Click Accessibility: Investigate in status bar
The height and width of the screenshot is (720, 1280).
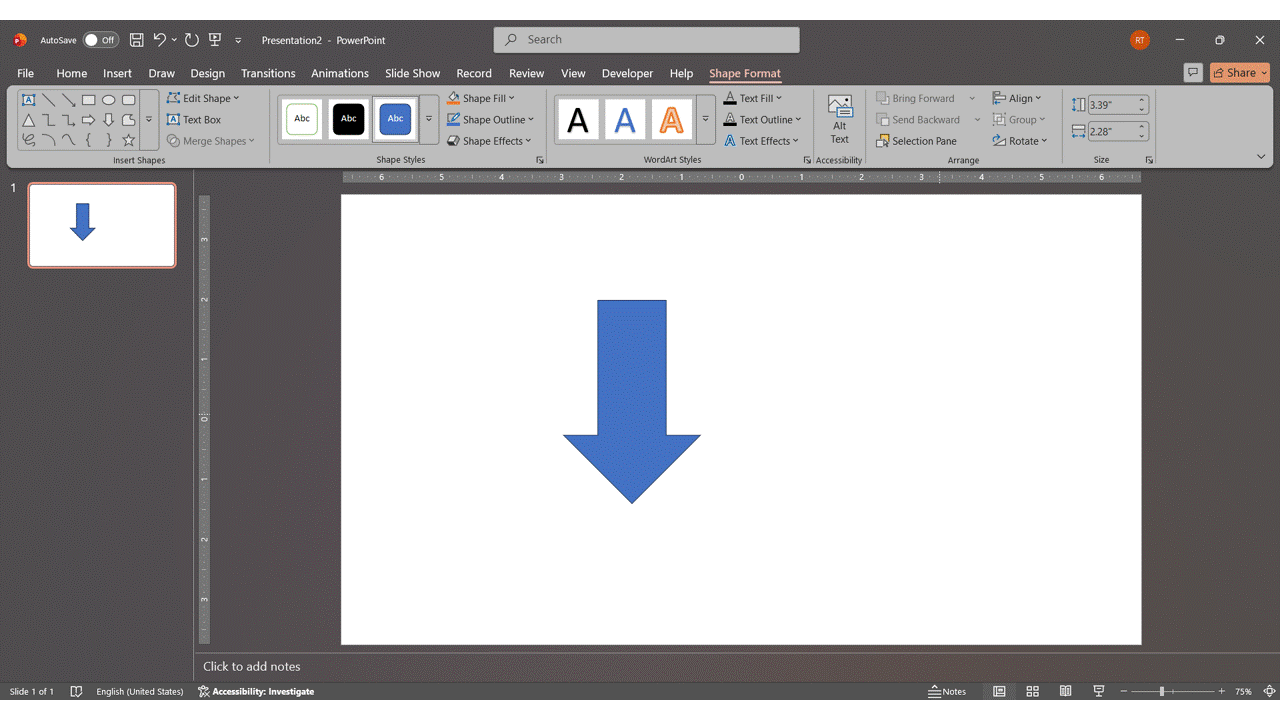click(x=256, y=691)
